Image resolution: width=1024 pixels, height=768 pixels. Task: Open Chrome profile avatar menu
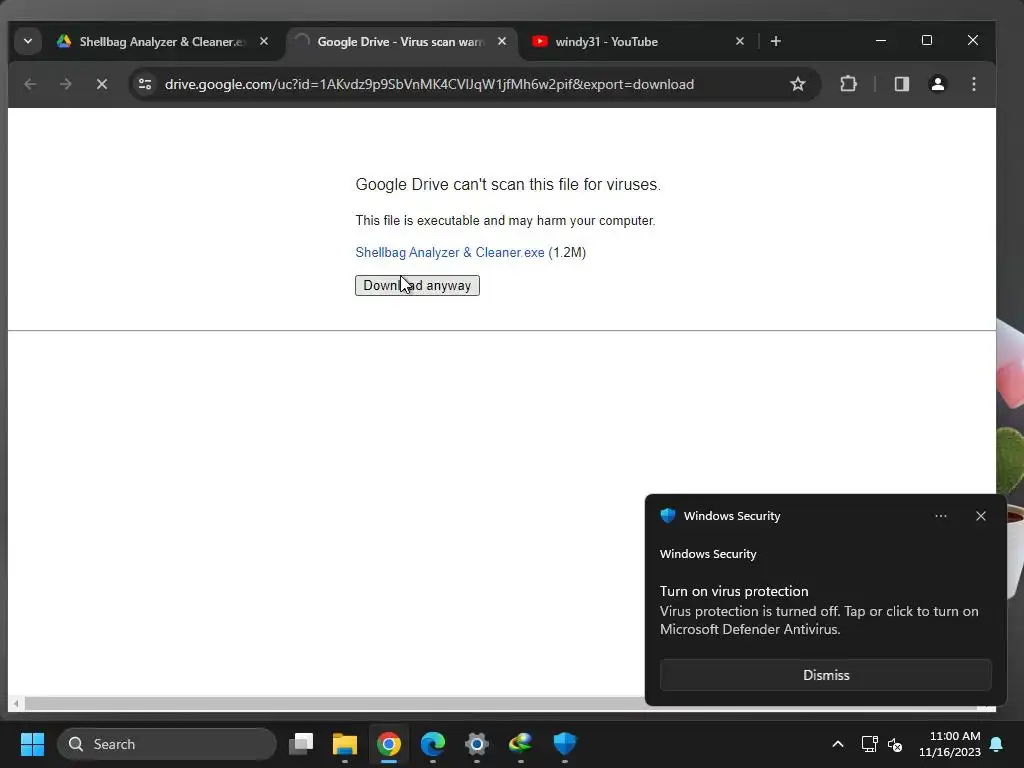pyautogui.click(x=938, y=84)
